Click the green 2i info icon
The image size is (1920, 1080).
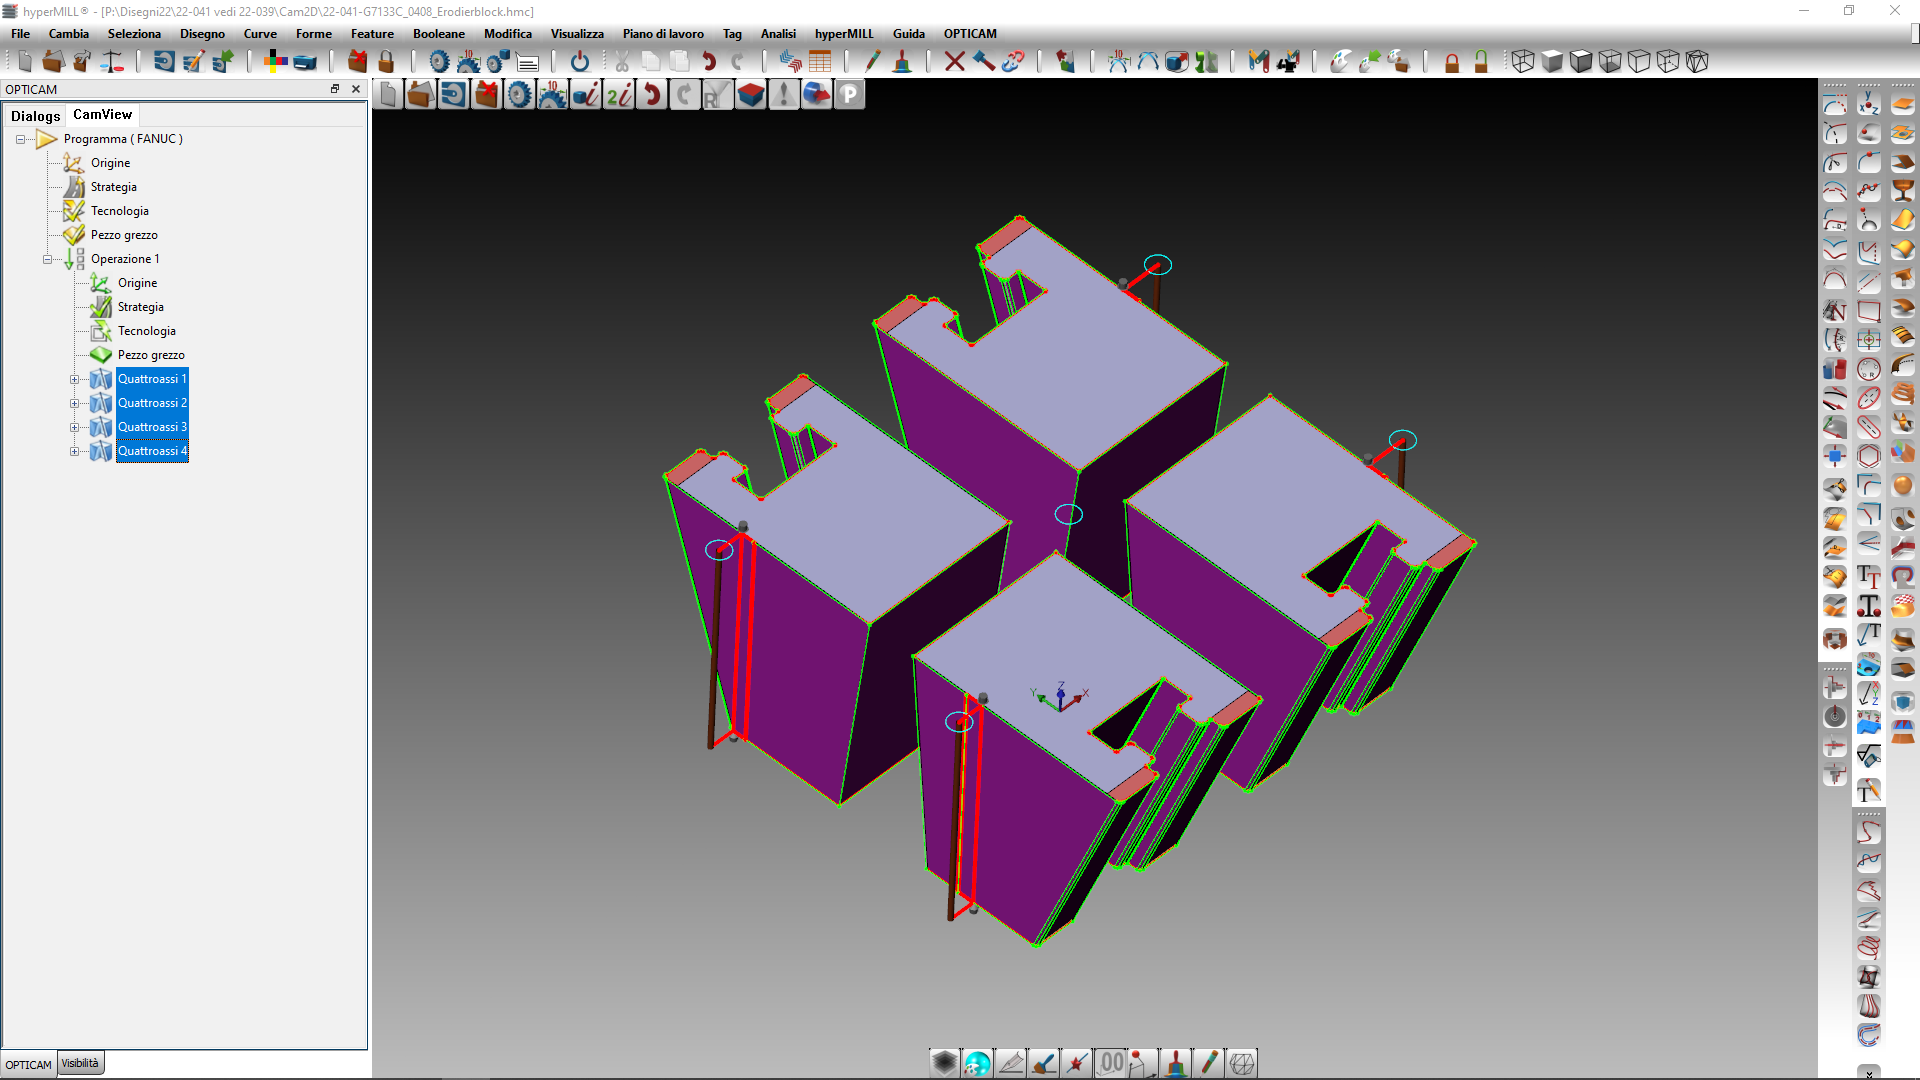[x=619, y=95]
